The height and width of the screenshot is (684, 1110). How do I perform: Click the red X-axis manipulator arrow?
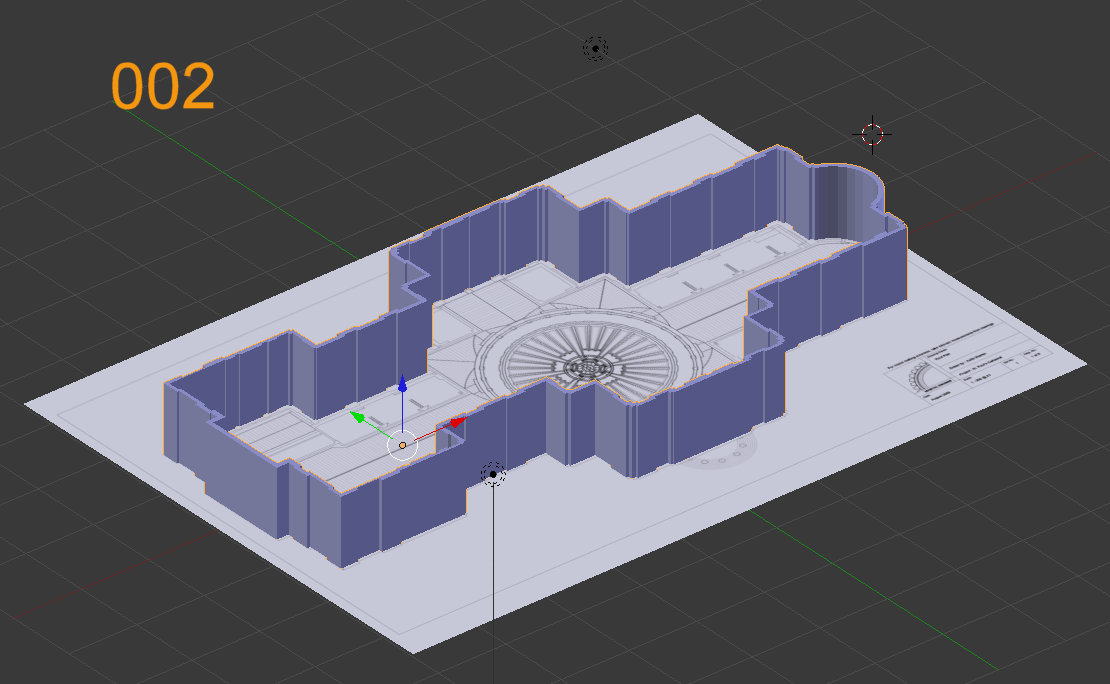458,422
